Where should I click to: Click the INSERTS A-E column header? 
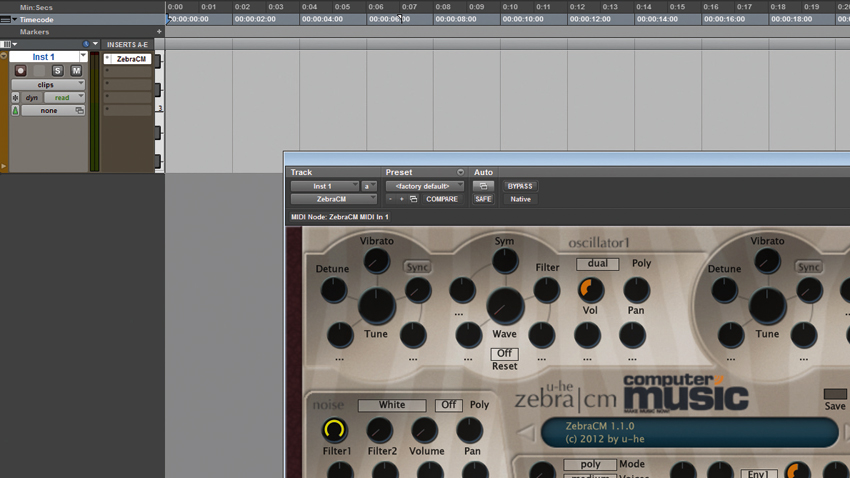pyautogui.click(x=127, y=44)
